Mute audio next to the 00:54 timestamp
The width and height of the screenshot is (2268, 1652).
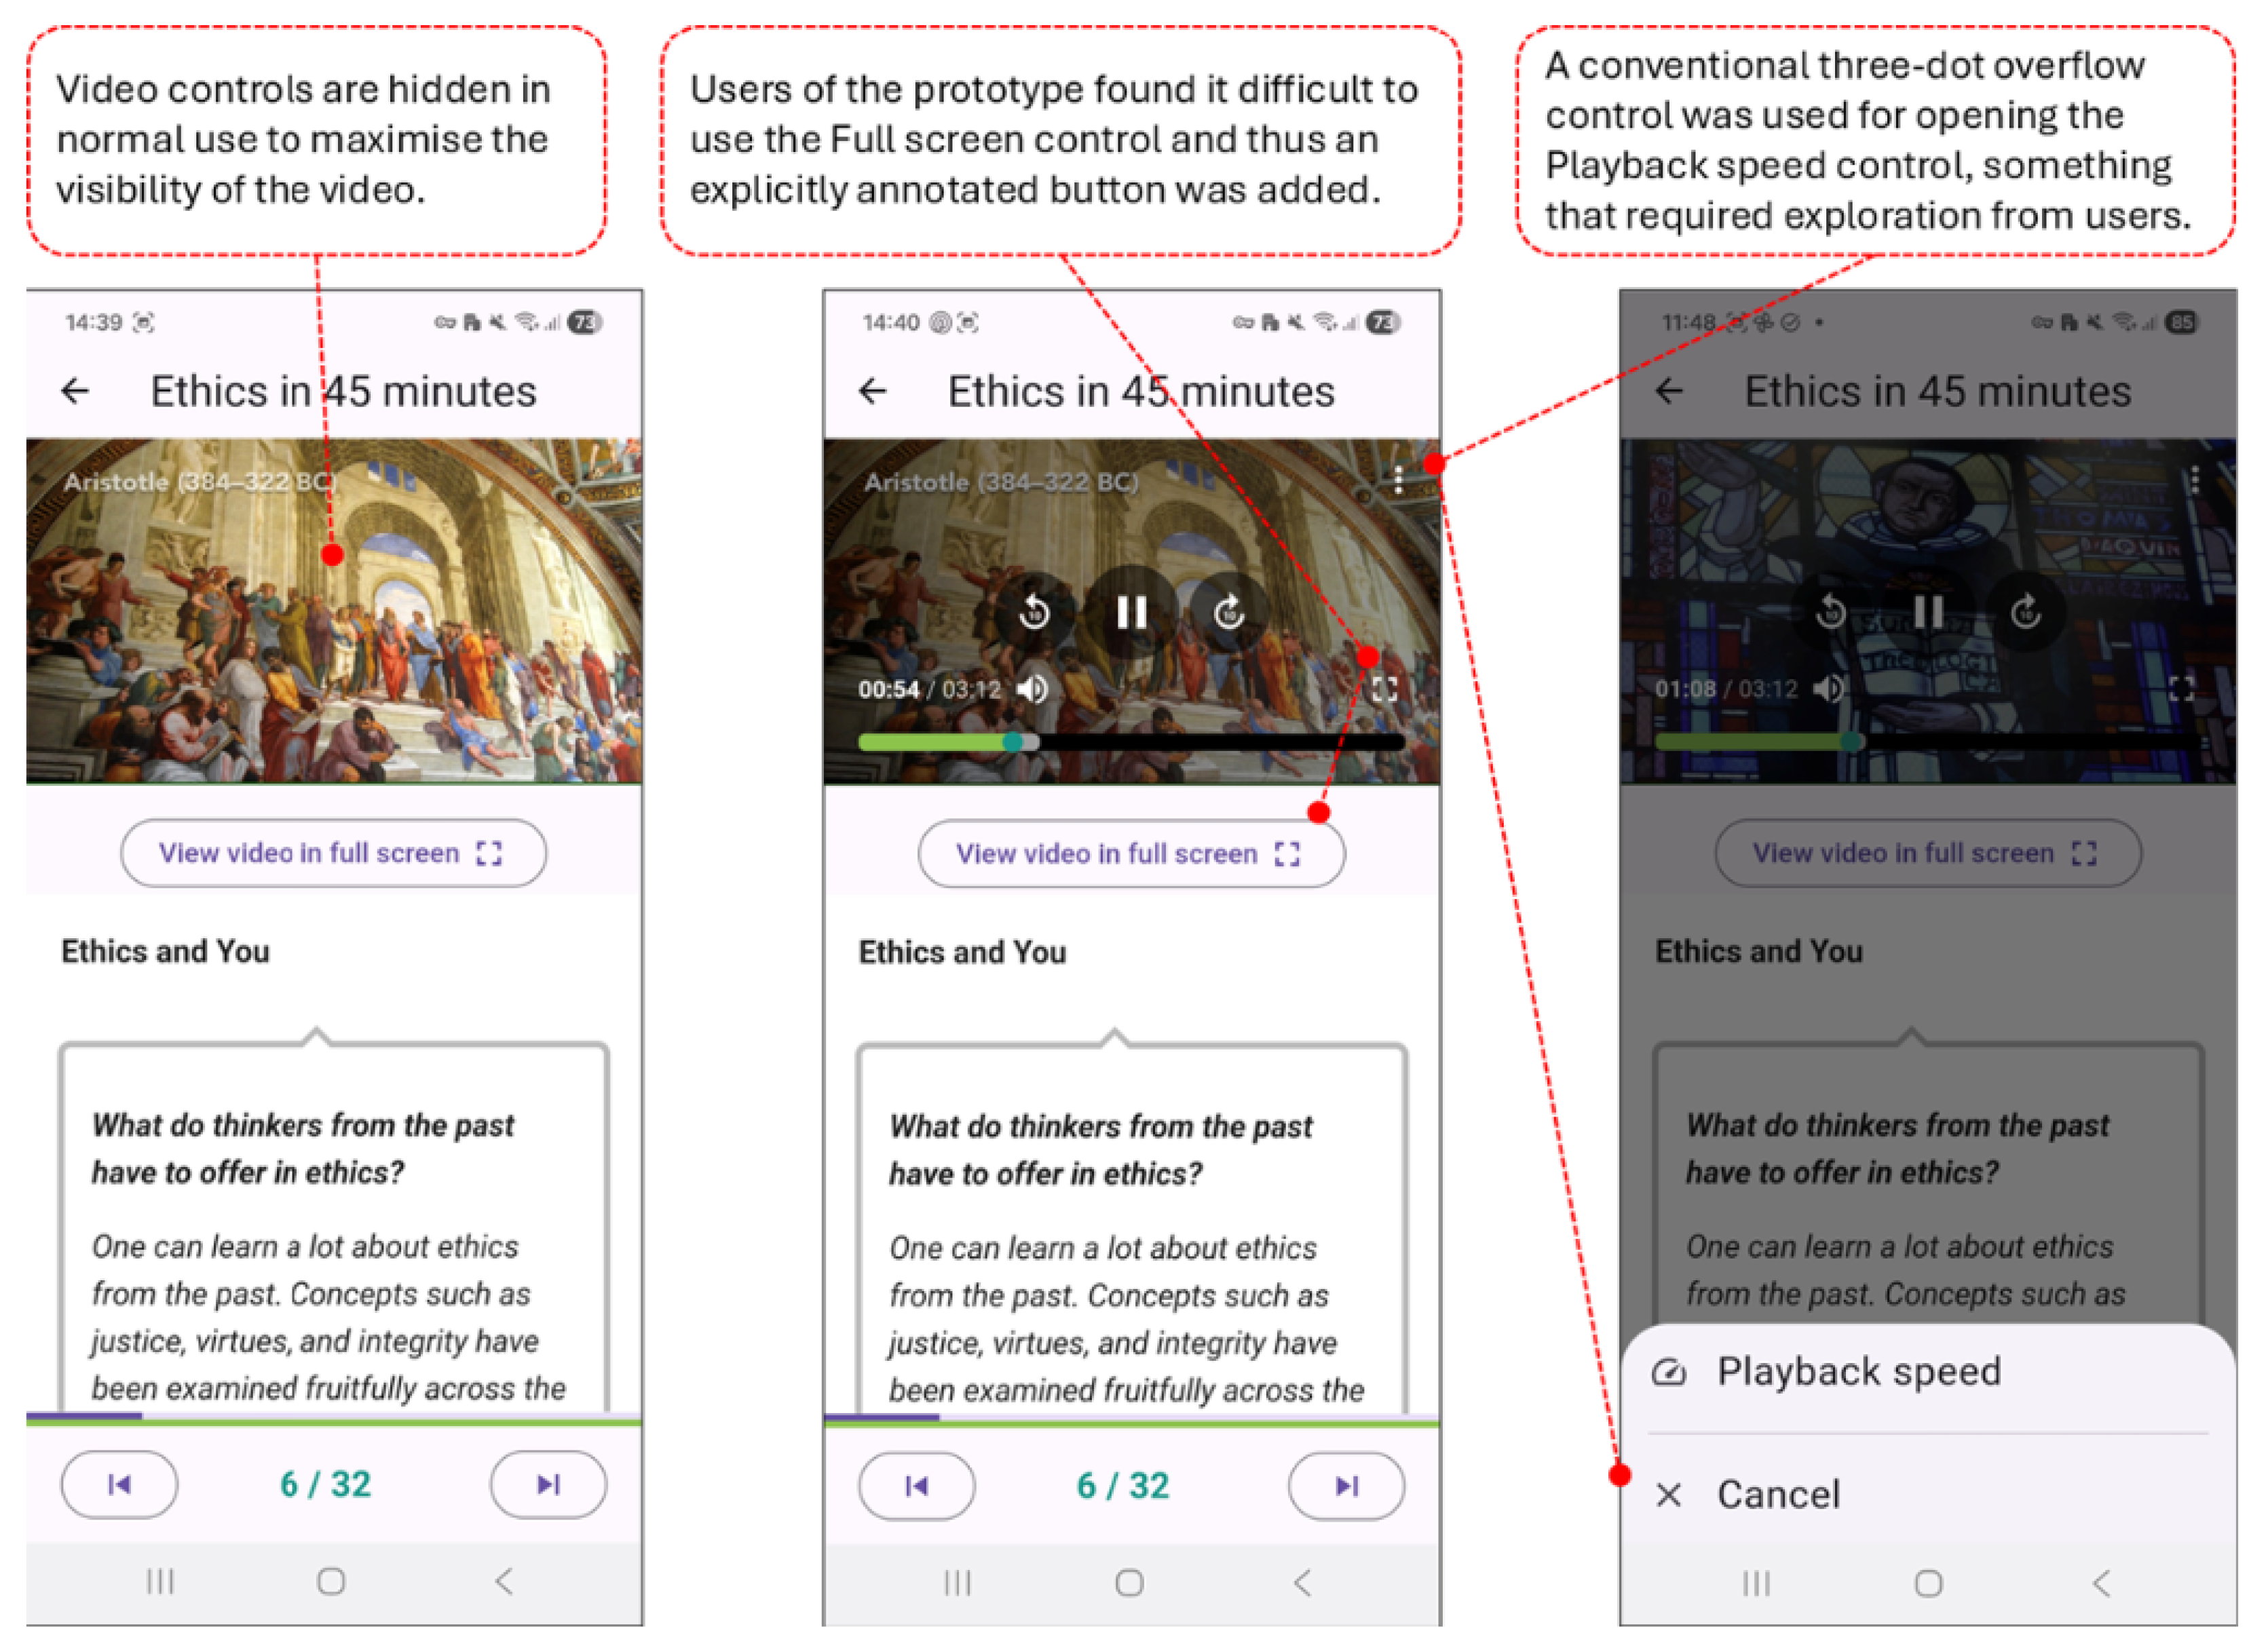pyautogui.click(x=1032, y=689)
